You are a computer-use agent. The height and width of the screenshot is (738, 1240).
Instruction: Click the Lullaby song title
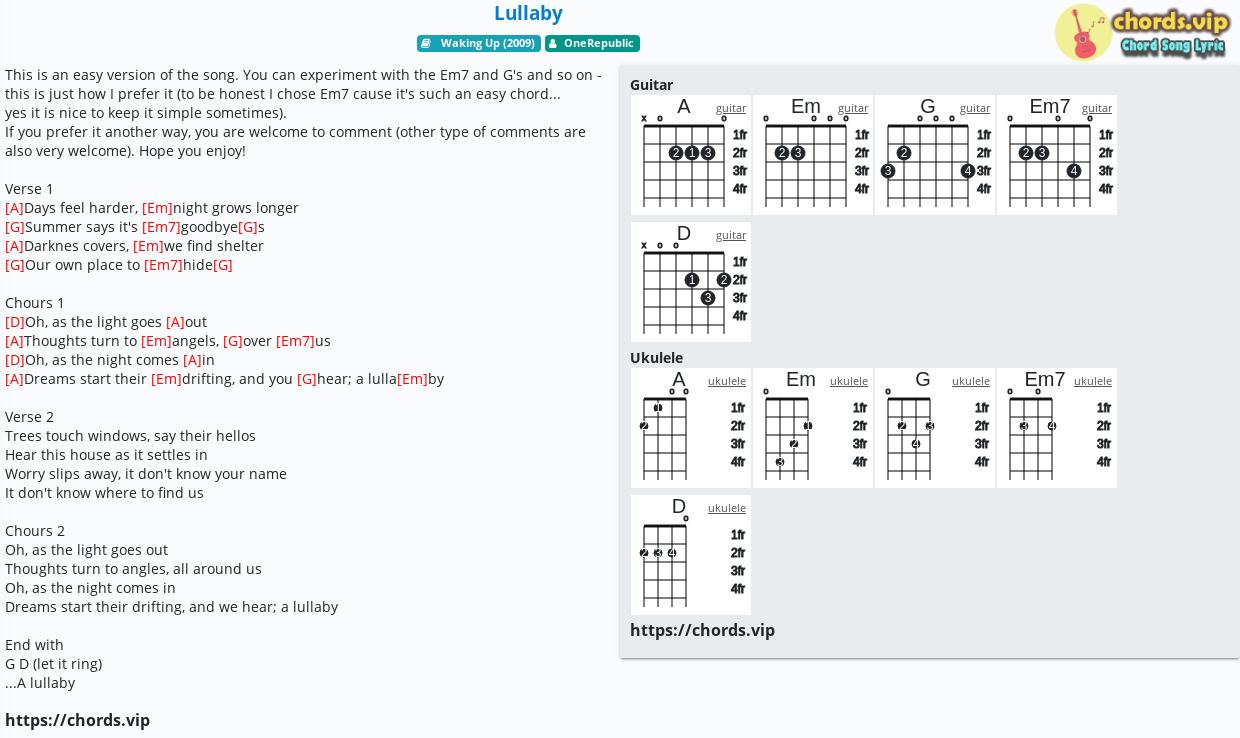point(528,13)
